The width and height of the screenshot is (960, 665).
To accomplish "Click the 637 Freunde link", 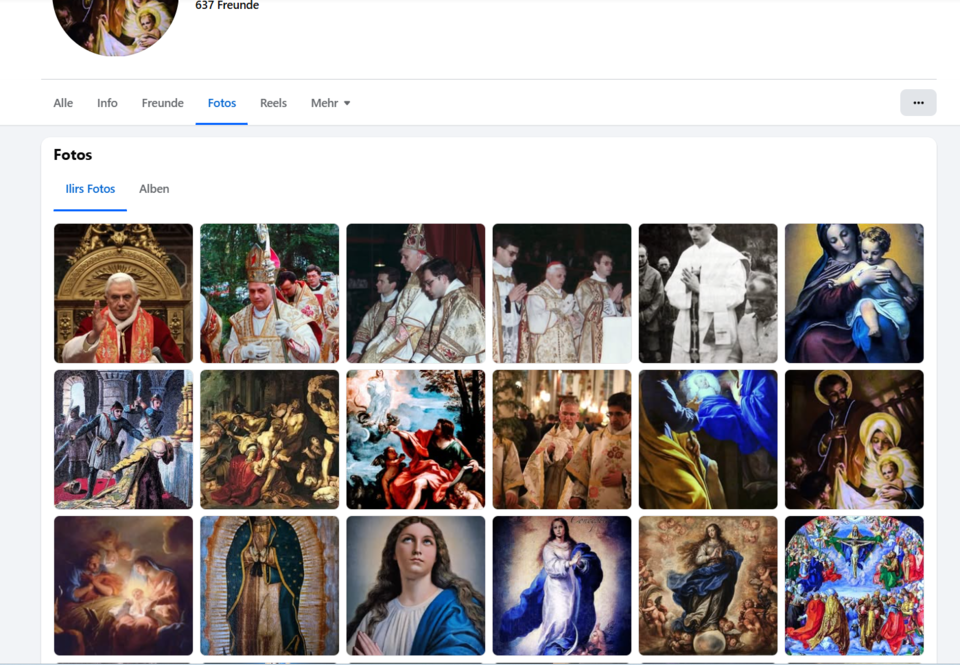I will click(x=227, y=6).
